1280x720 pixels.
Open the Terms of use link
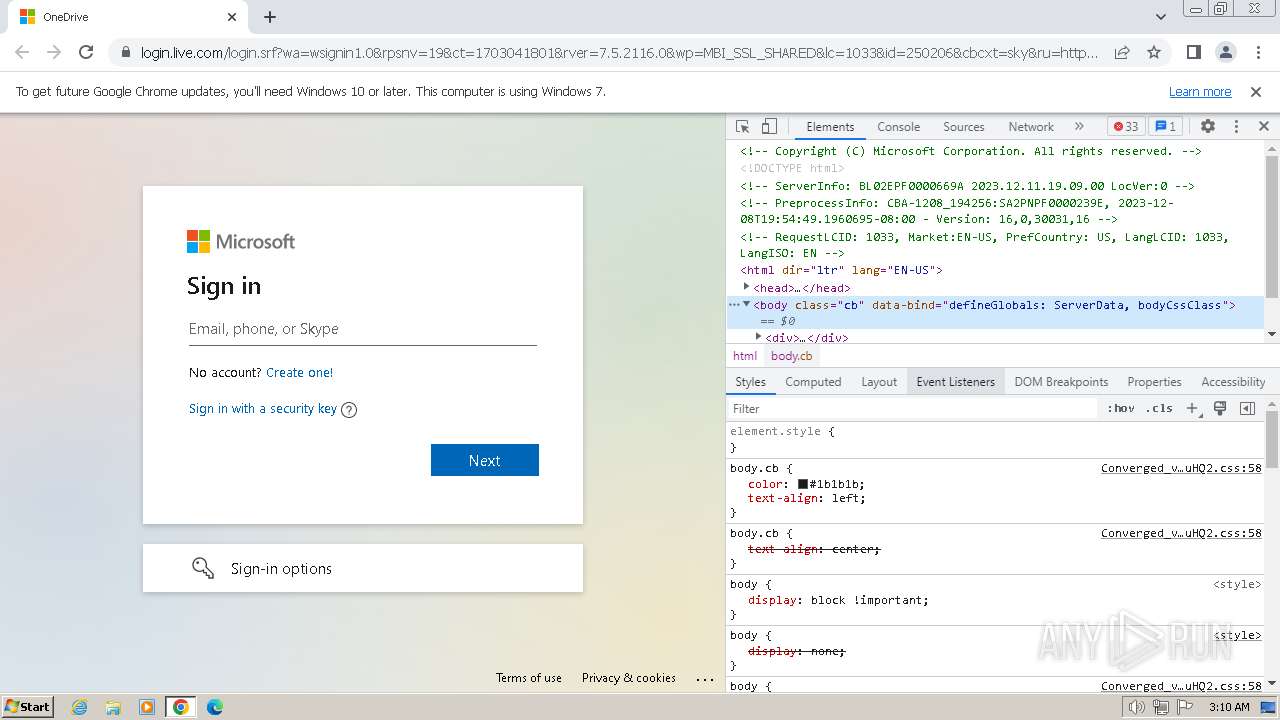529,678
